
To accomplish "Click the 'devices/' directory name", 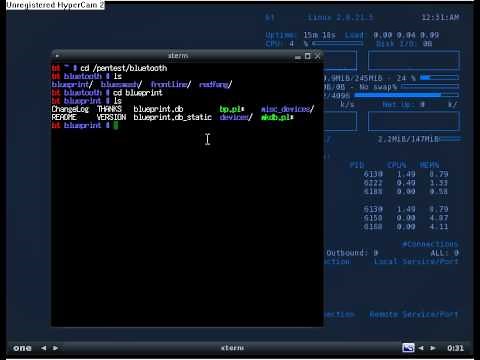I will tap(236, 117).
